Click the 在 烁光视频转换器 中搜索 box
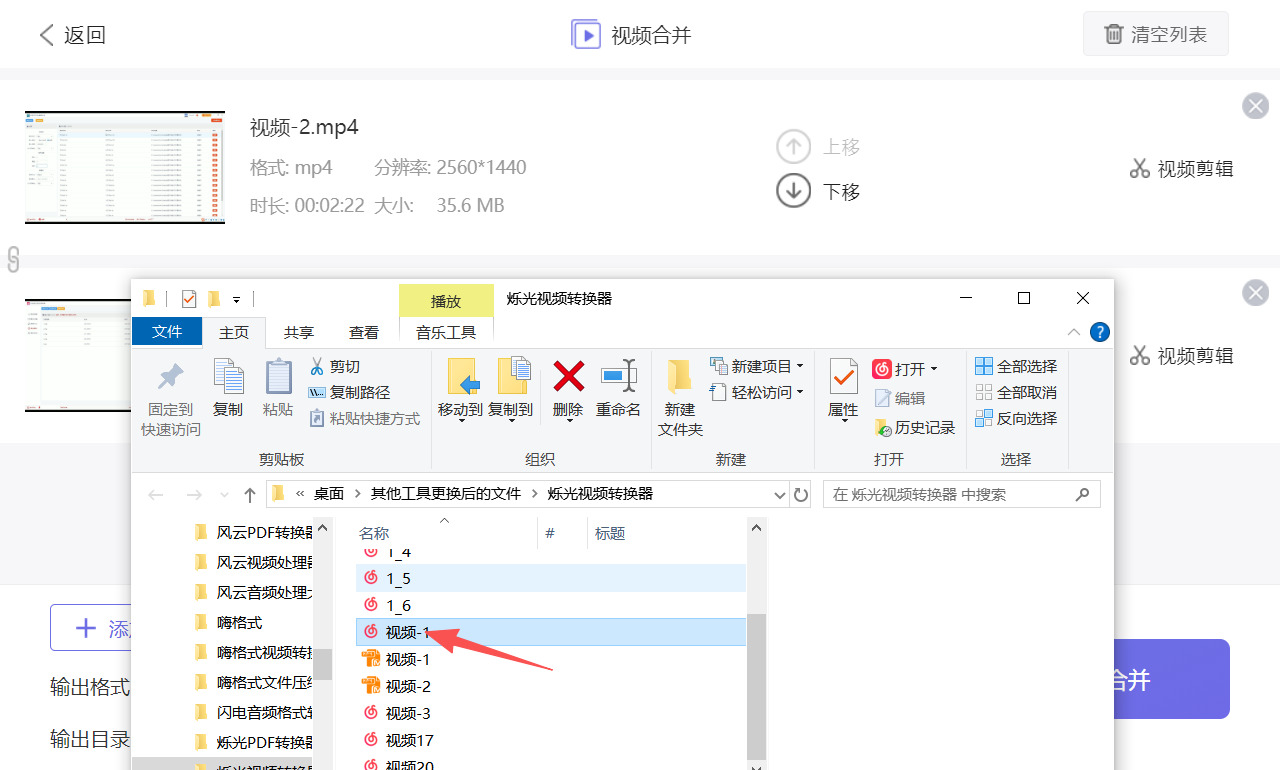 tap(961, 494)
